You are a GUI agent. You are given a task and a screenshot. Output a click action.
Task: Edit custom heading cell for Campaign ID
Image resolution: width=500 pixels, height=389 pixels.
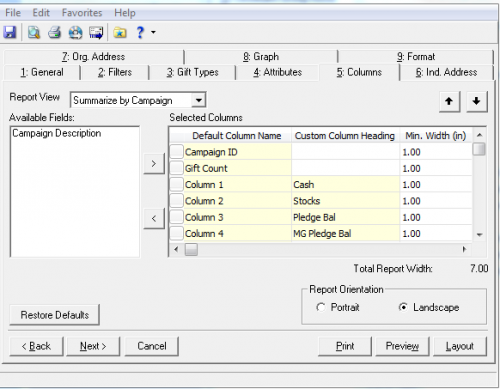[345, 152]
